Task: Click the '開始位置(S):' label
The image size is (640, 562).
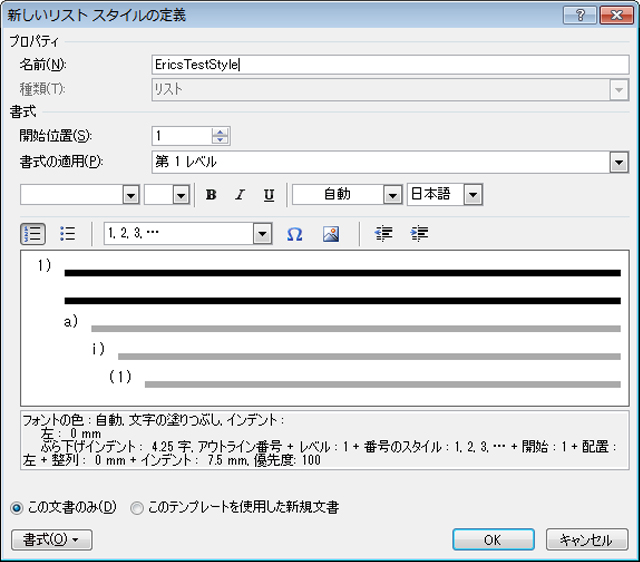Action: (56, 136)
